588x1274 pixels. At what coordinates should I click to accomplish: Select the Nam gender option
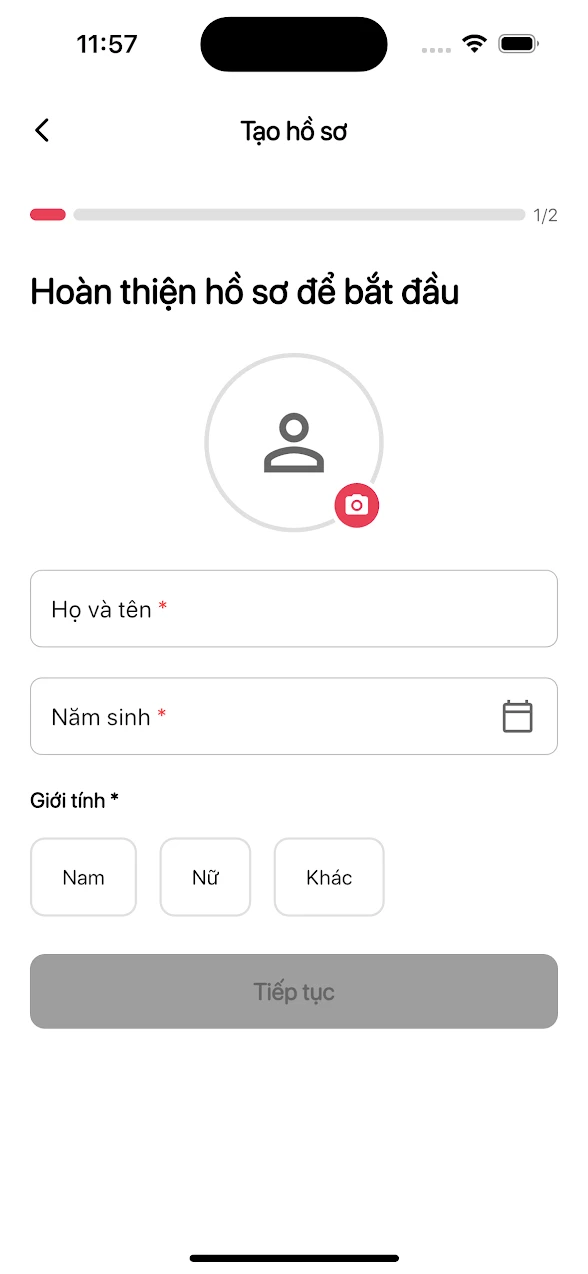point(83,877)
